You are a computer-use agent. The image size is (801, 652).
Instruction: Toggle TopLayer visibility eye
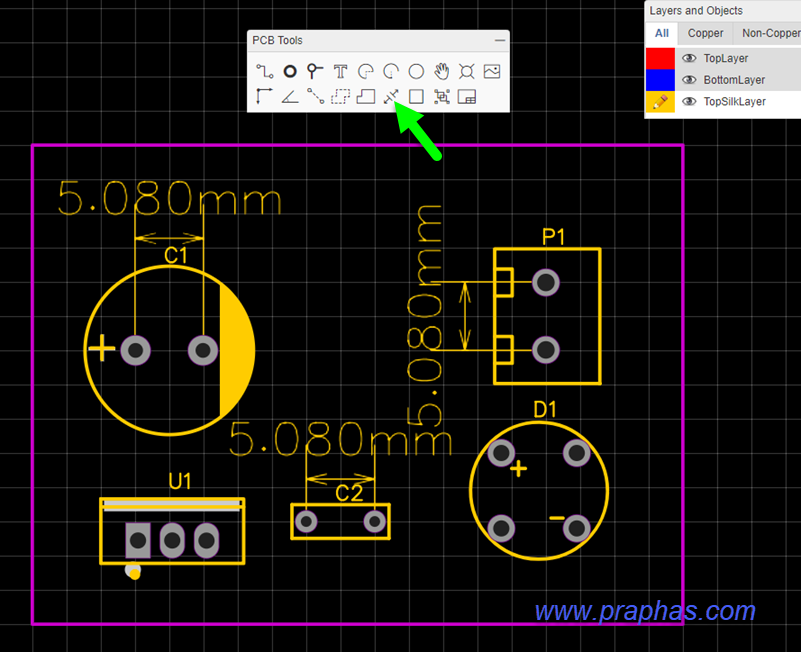689,58
